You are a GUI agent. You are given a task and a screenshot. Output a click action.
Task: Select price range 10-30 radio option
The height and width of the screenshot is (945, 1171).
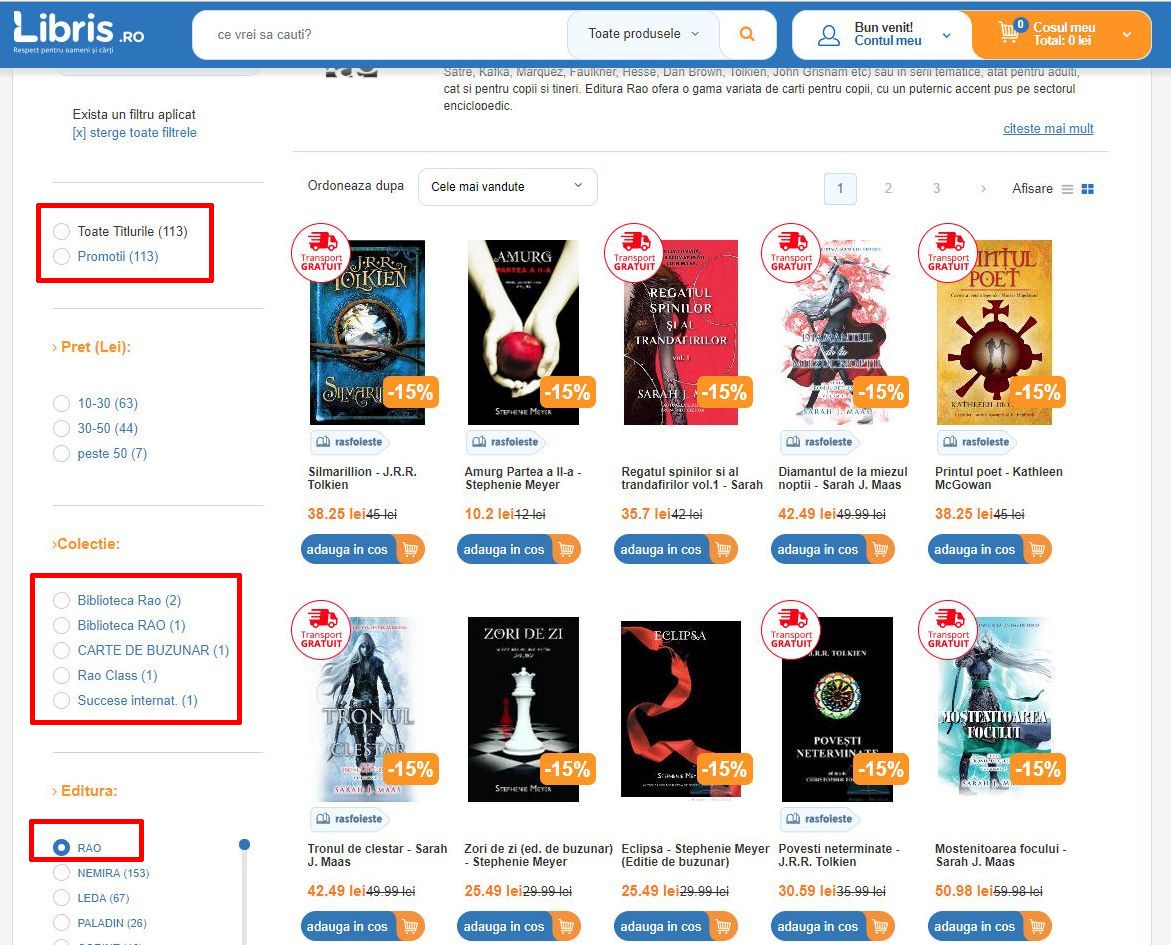(x=61, y=403)
